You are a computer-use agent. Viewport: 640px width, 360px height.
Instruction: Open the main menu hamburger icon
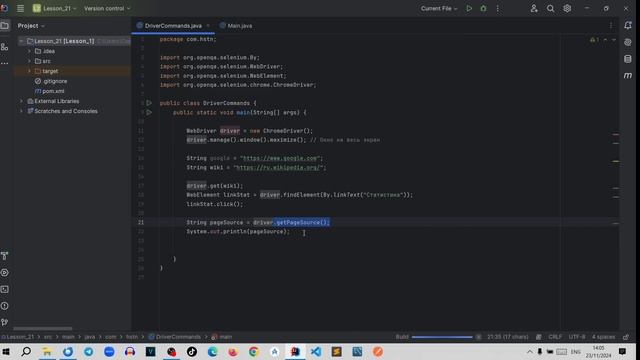point(20,8)
